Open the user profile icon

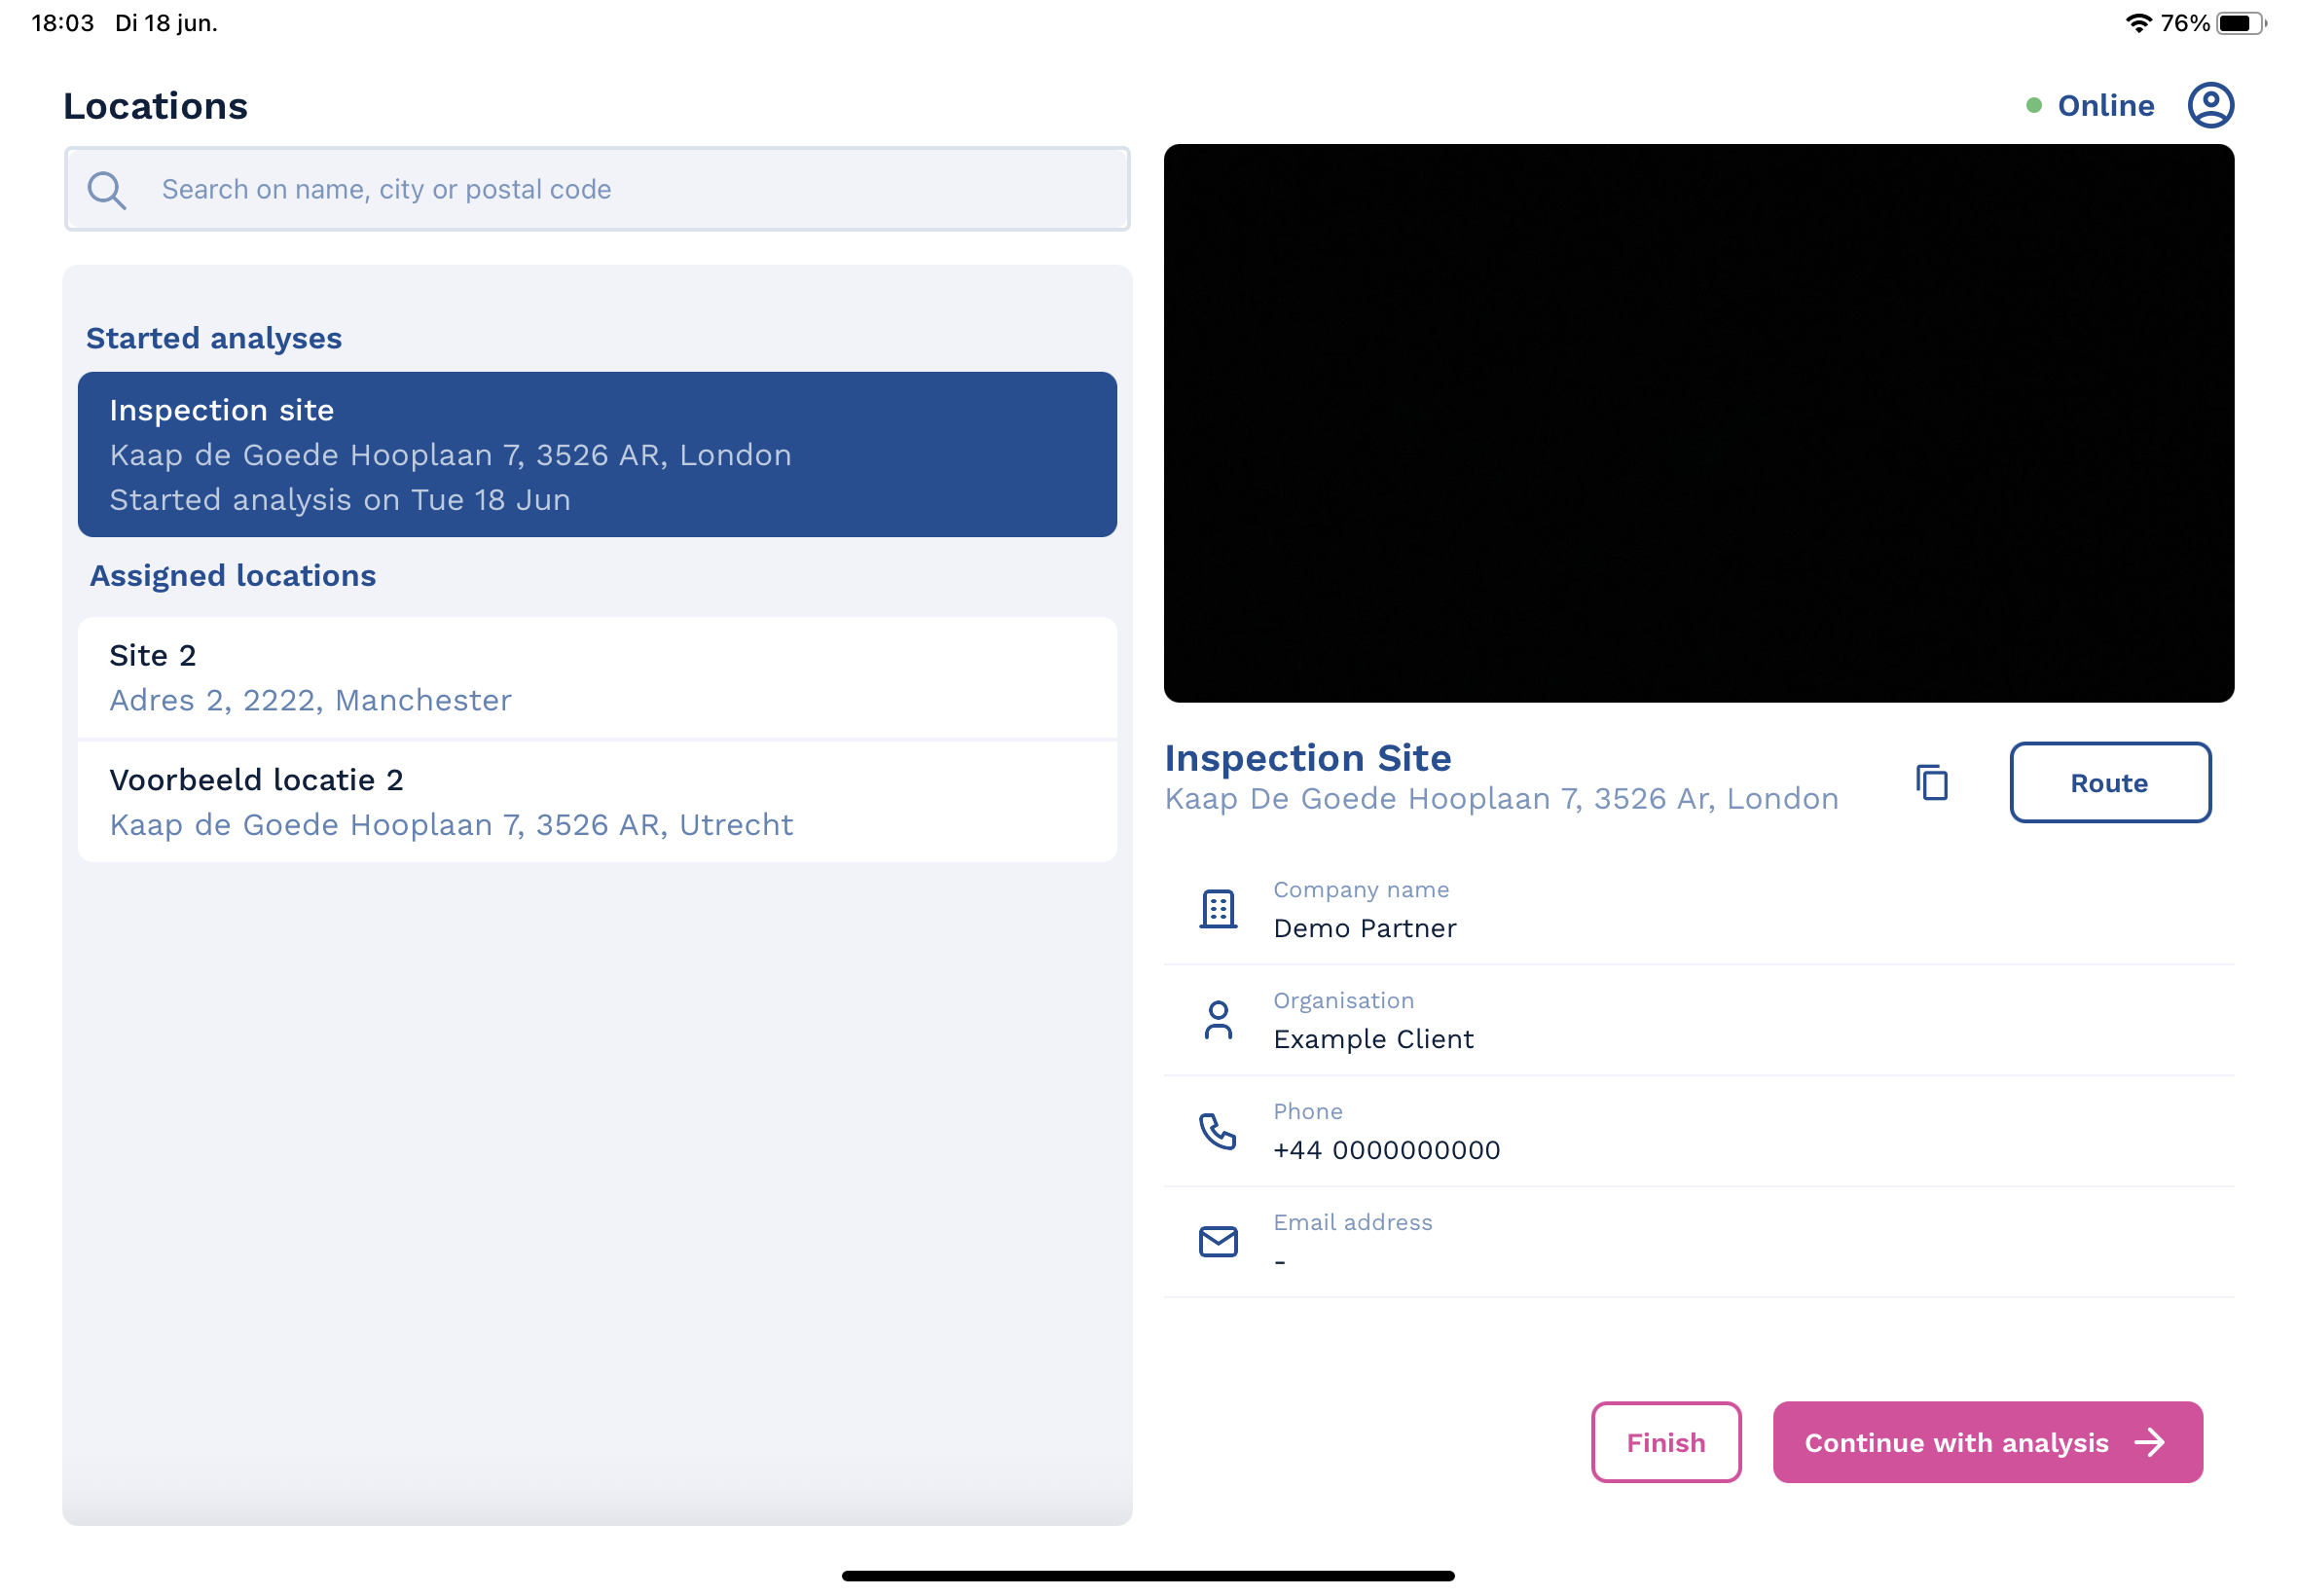pos(2209,105)
